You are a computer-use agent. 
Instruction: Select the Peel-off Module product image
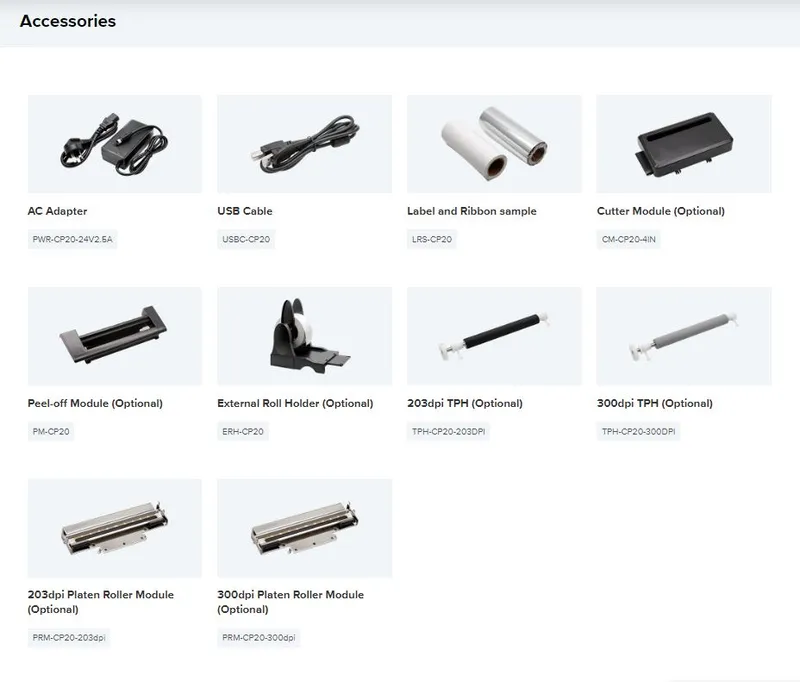(x=115, y=336)
